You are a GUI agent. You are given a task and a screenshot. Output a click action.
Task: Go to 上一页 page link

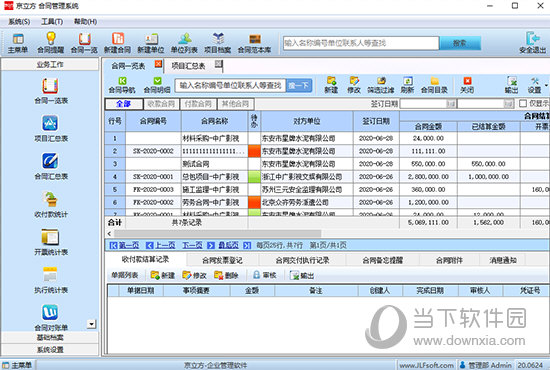tap(161, 245)
